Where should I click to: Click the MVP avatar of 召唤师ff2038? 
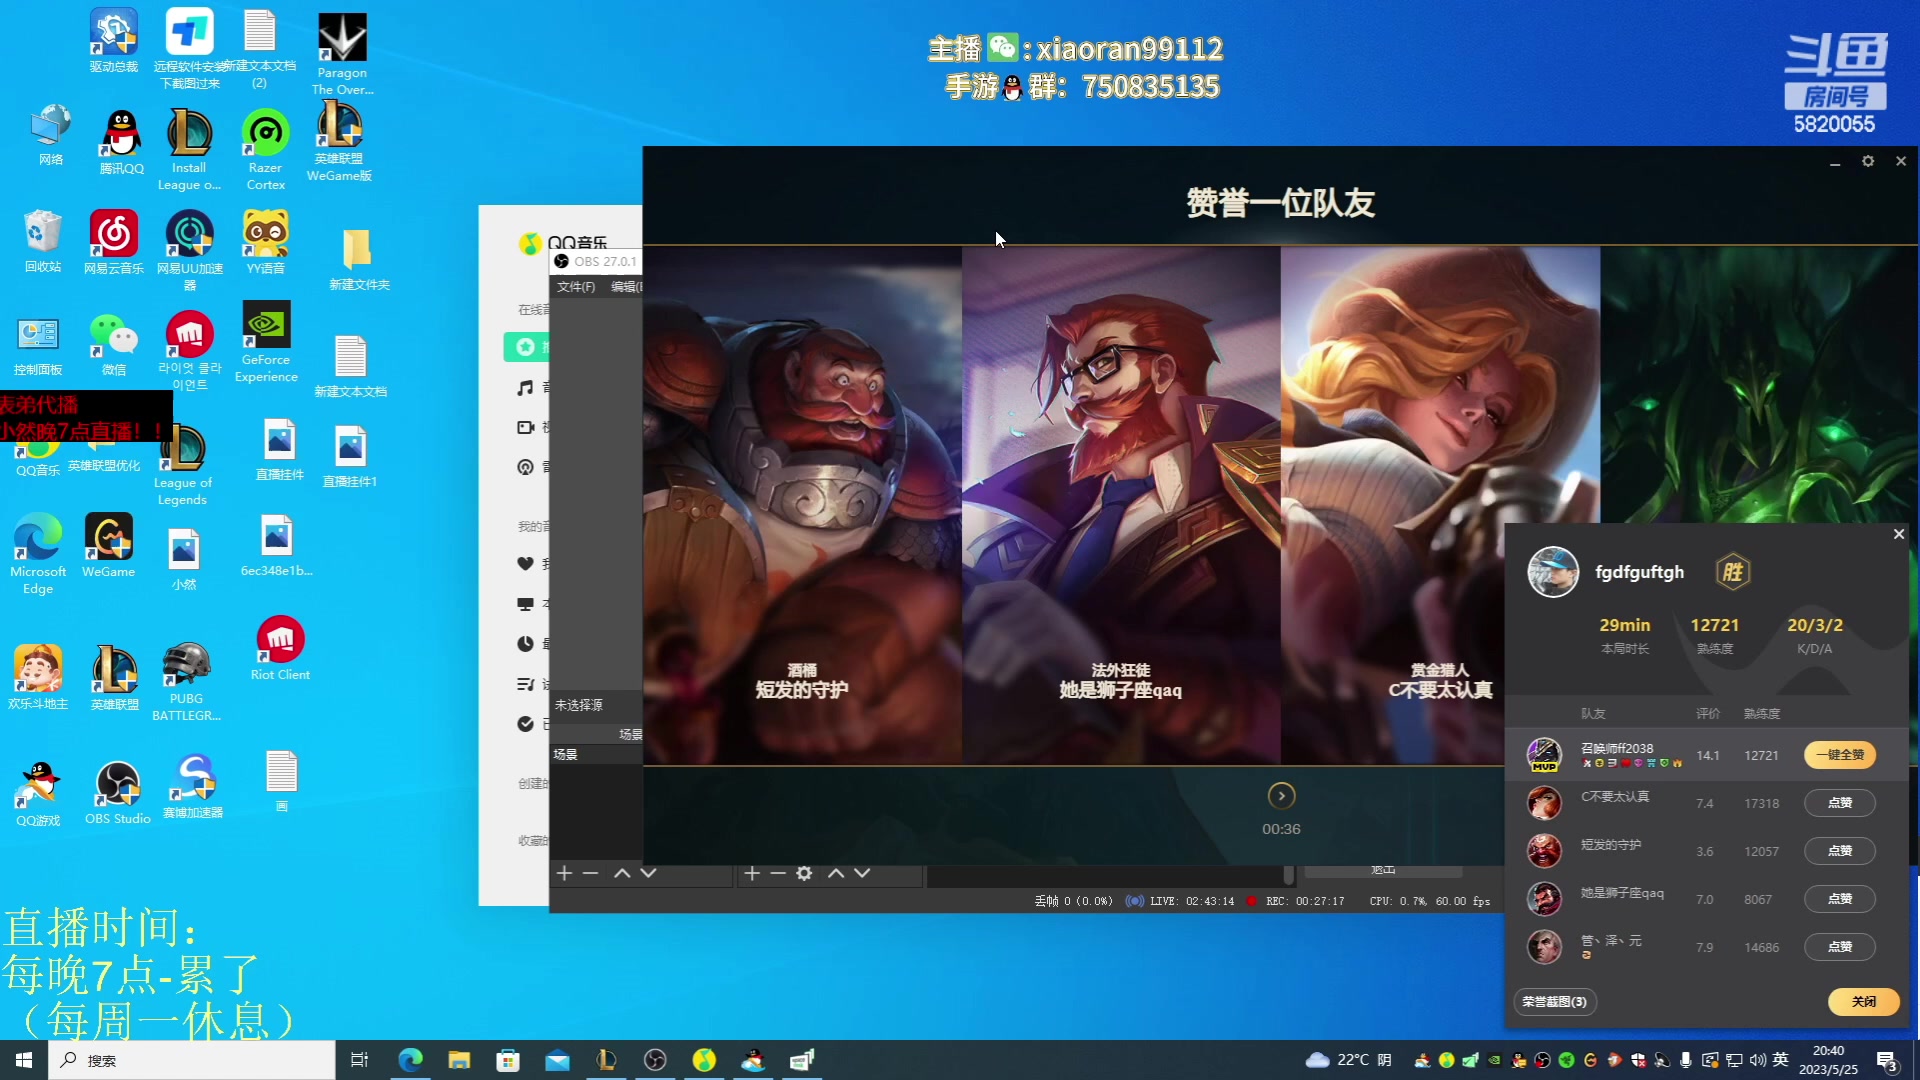(1544, 755)
